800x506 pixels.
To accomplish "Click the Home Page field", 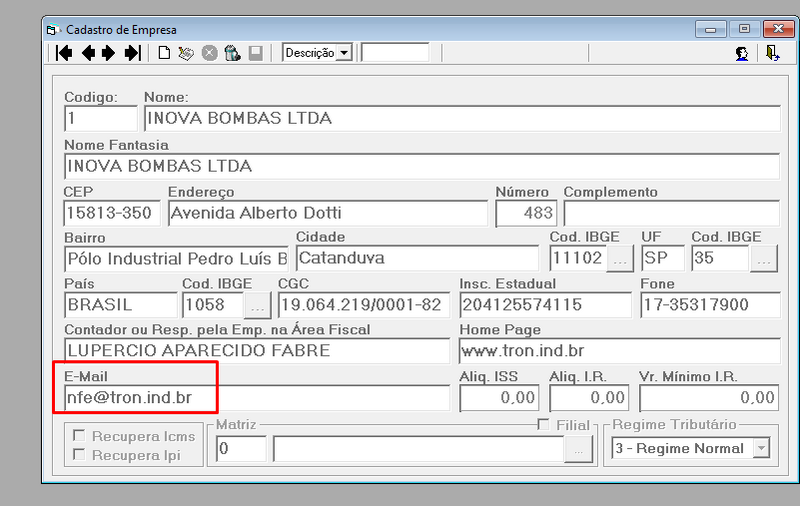I will (620, 351).
